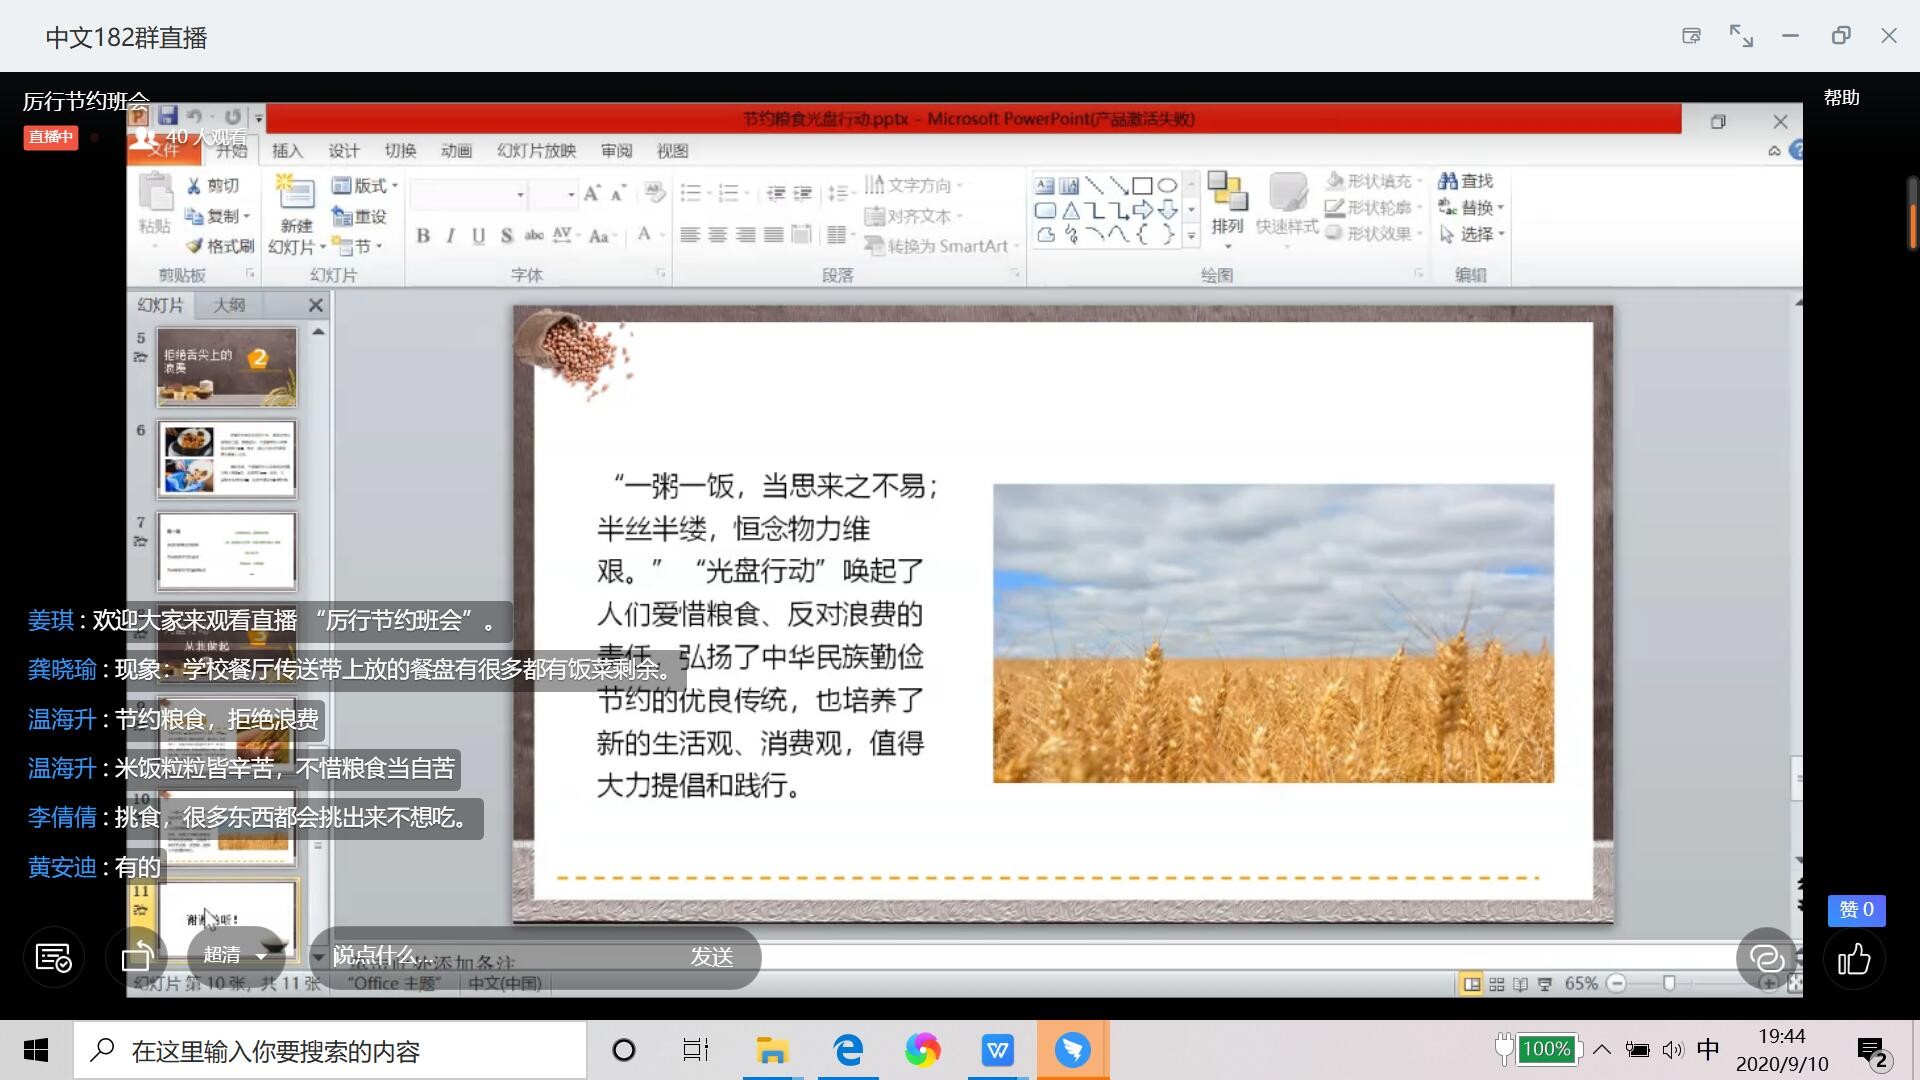Click the thumbs-up like icon

(x=1854, y=959)
